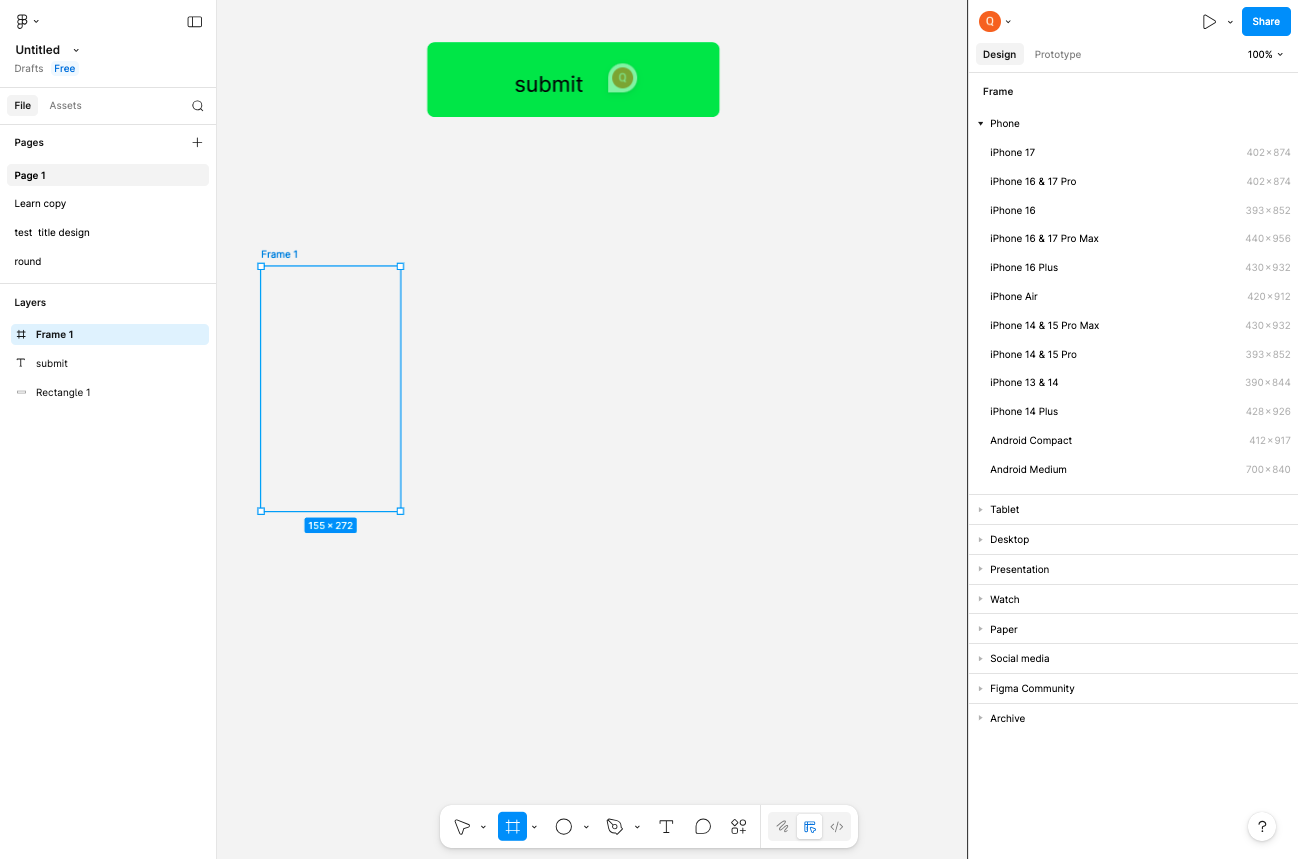The image size is (1298, 859).
Task: Click the rectangle icon of Rectangle 1 layer
Action: tap(21, 393)
